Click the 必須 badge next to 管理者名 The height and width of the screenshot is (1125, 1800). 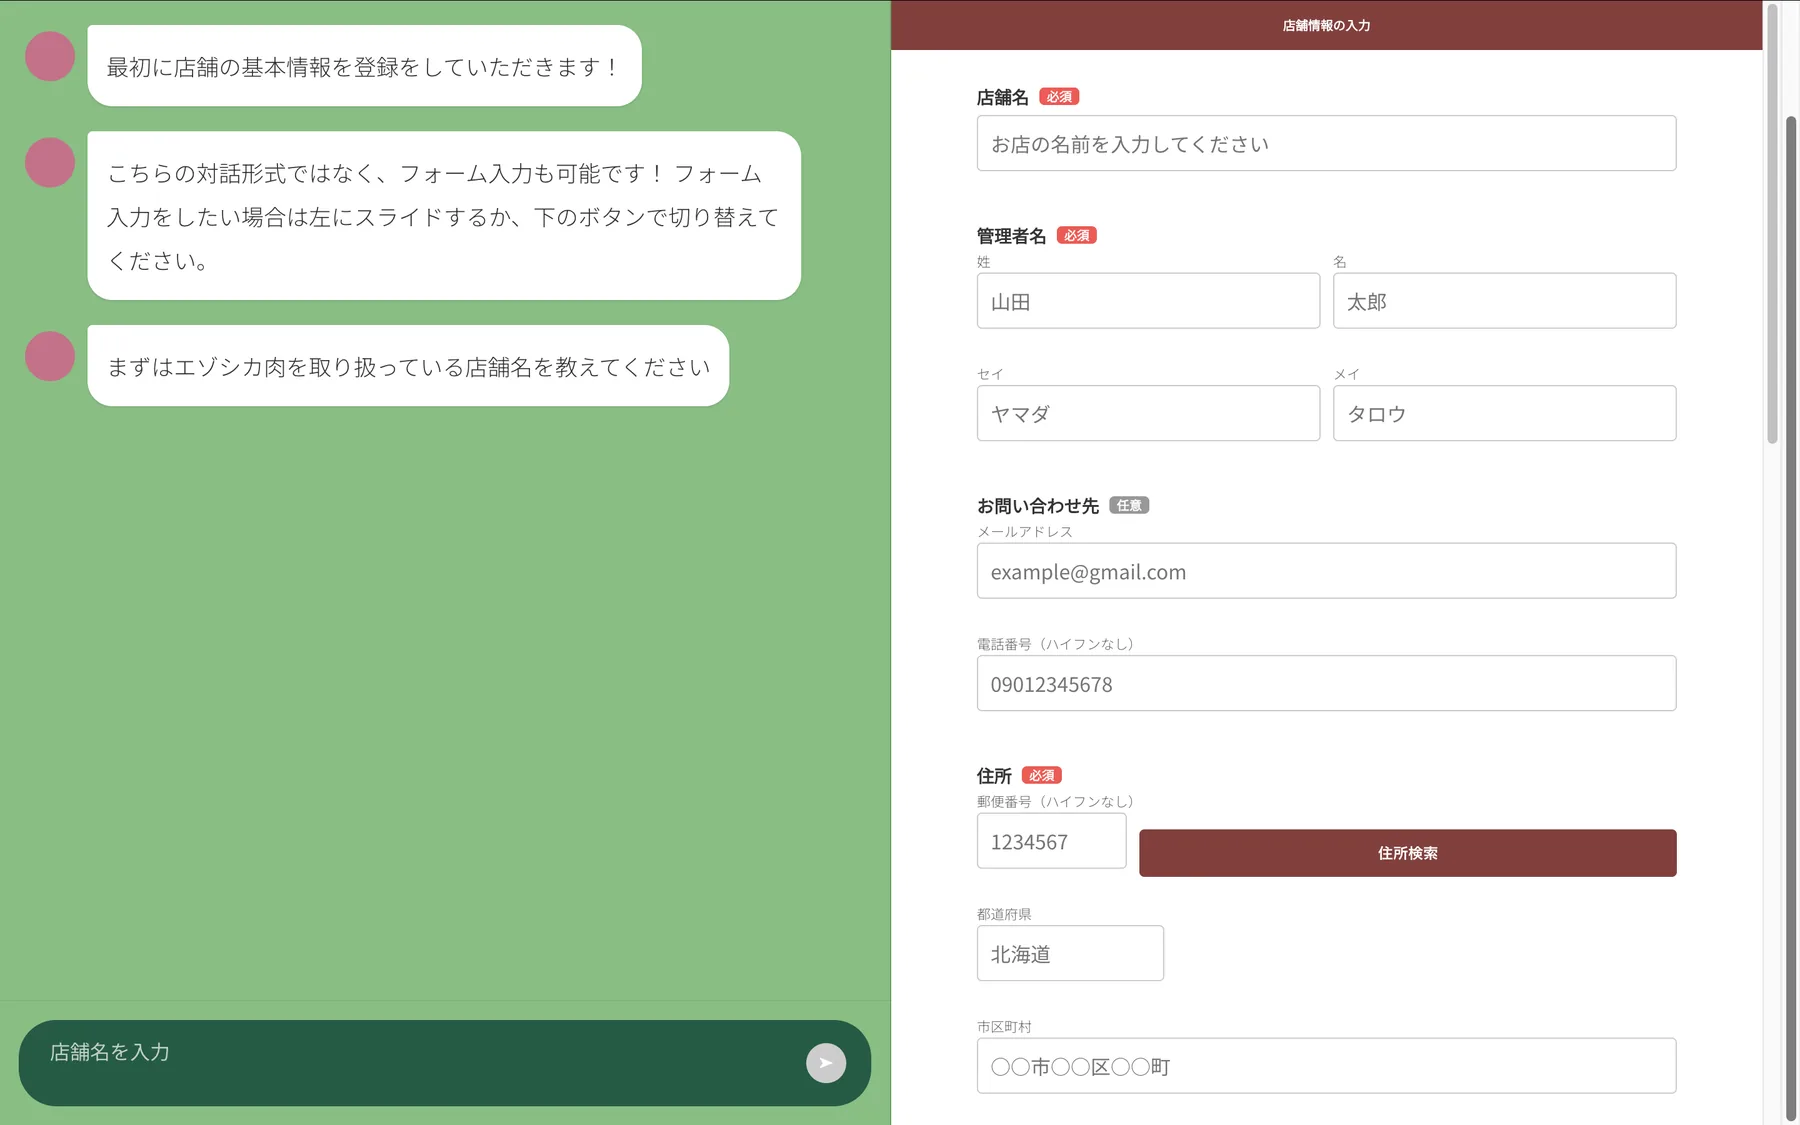[1077, 236]
